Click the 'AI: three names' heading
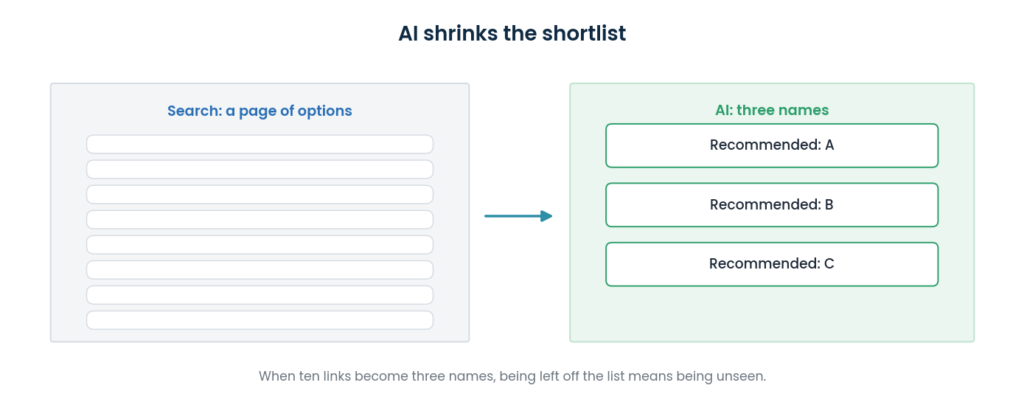This screenshot has height=405, width=1024. pyautogui.click(x=772, y=110)
